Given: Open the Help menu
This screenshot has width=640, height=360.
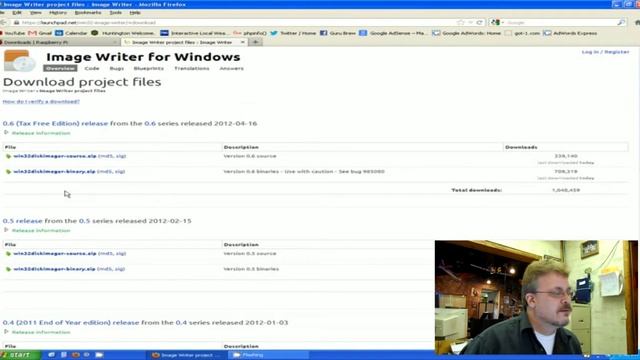Looking at the screenshot, I should click(135, 13).
